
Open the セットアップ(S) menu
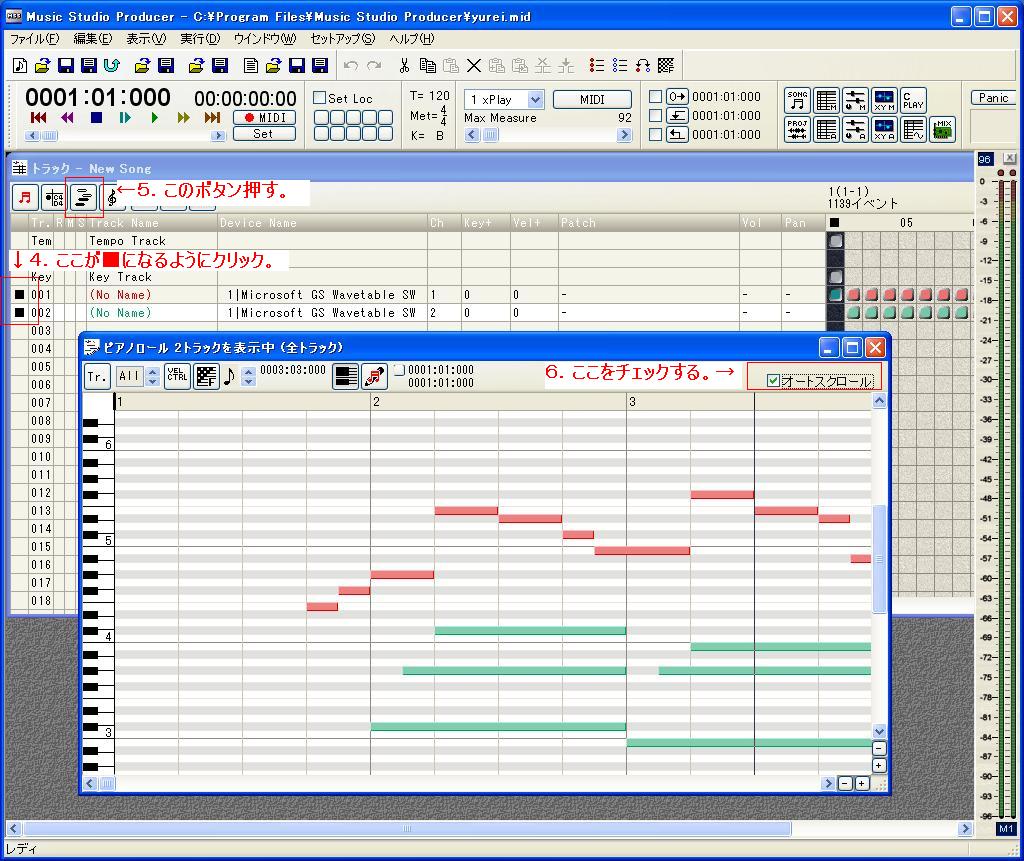tap(342, 39)
